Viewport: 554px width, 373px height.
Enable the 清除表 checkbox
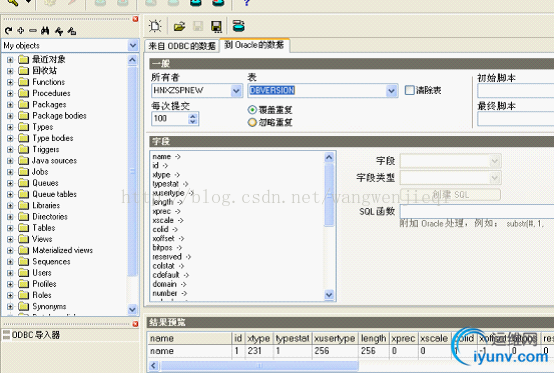tap(409, 90)
